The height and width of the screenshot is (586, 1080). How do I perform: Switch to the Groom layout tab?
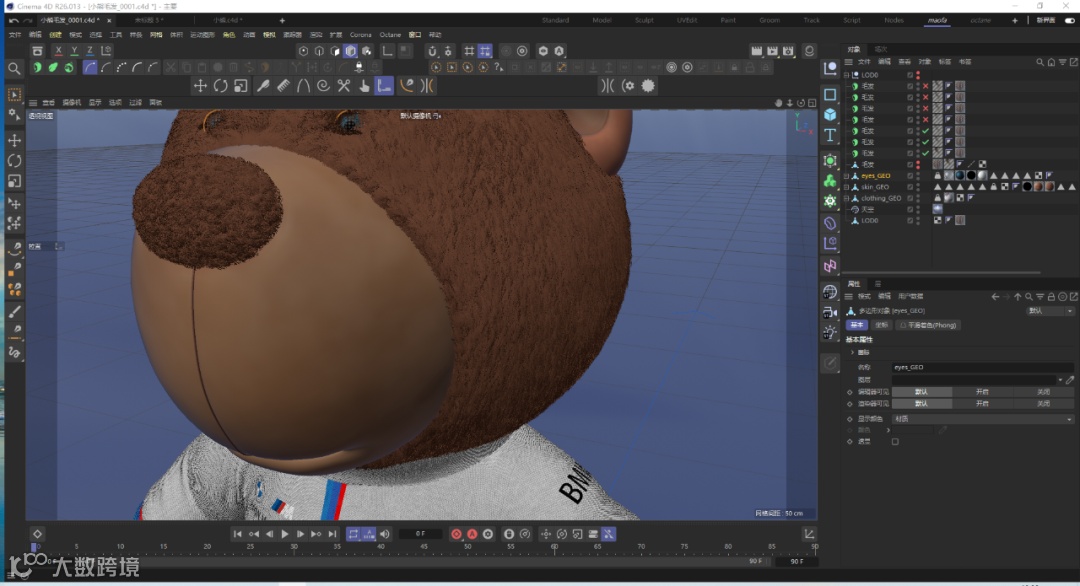click(x=769, y=21)
